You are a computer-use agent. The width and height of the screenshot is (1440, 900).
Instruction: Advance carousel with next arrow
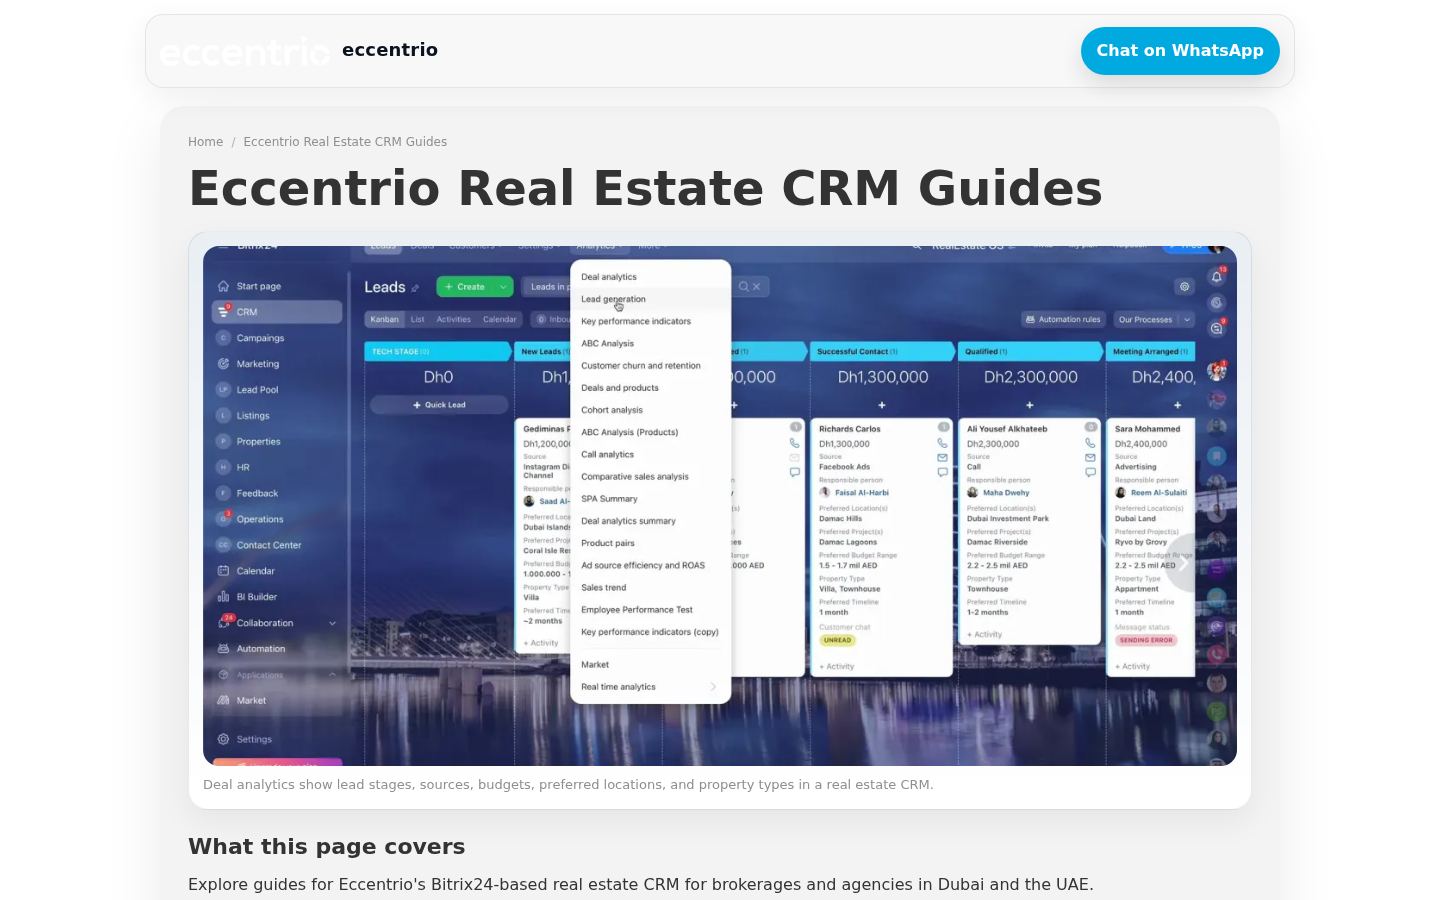tap(1182, 563)
